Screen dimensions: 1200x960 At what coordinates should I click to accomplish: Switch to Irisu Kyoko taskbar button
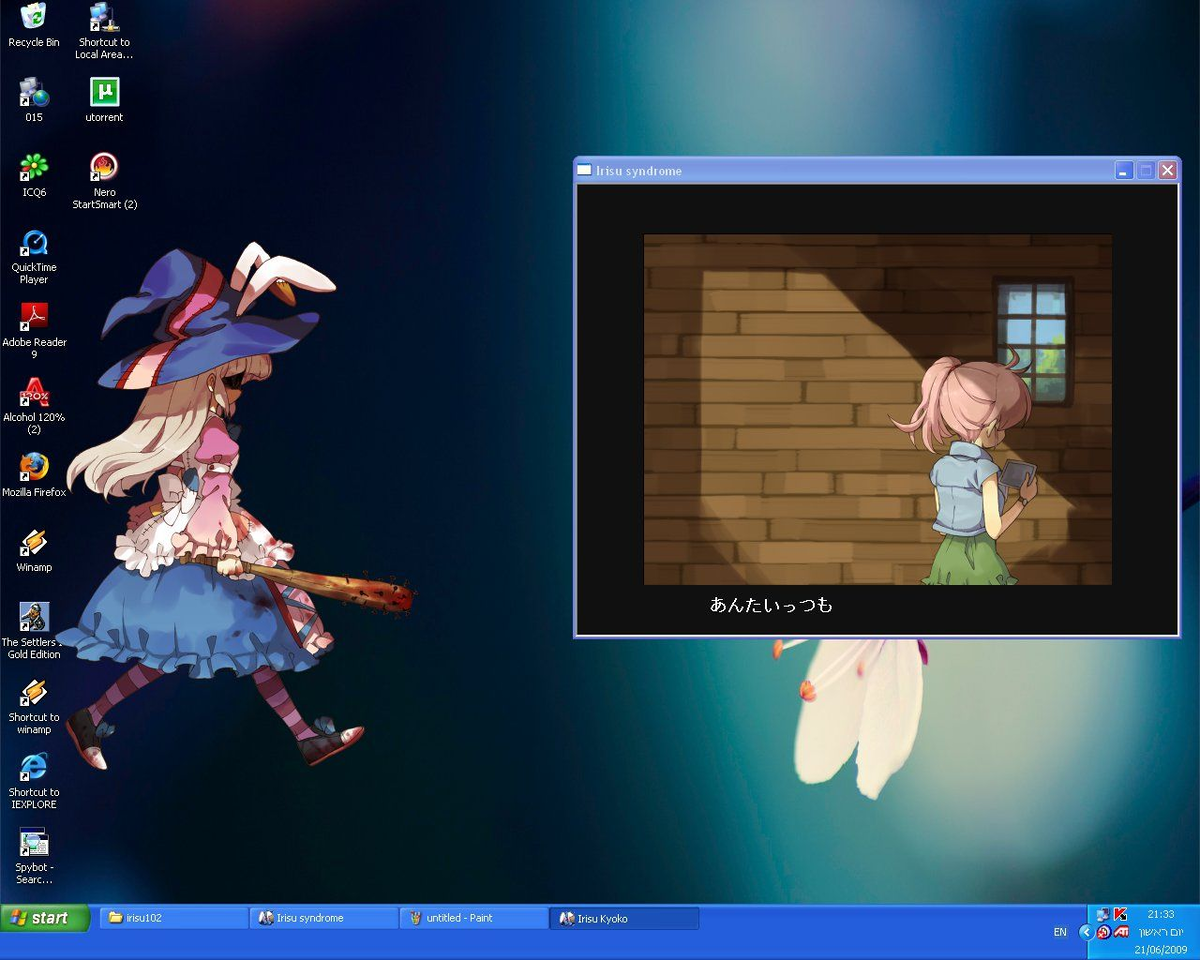624,918
